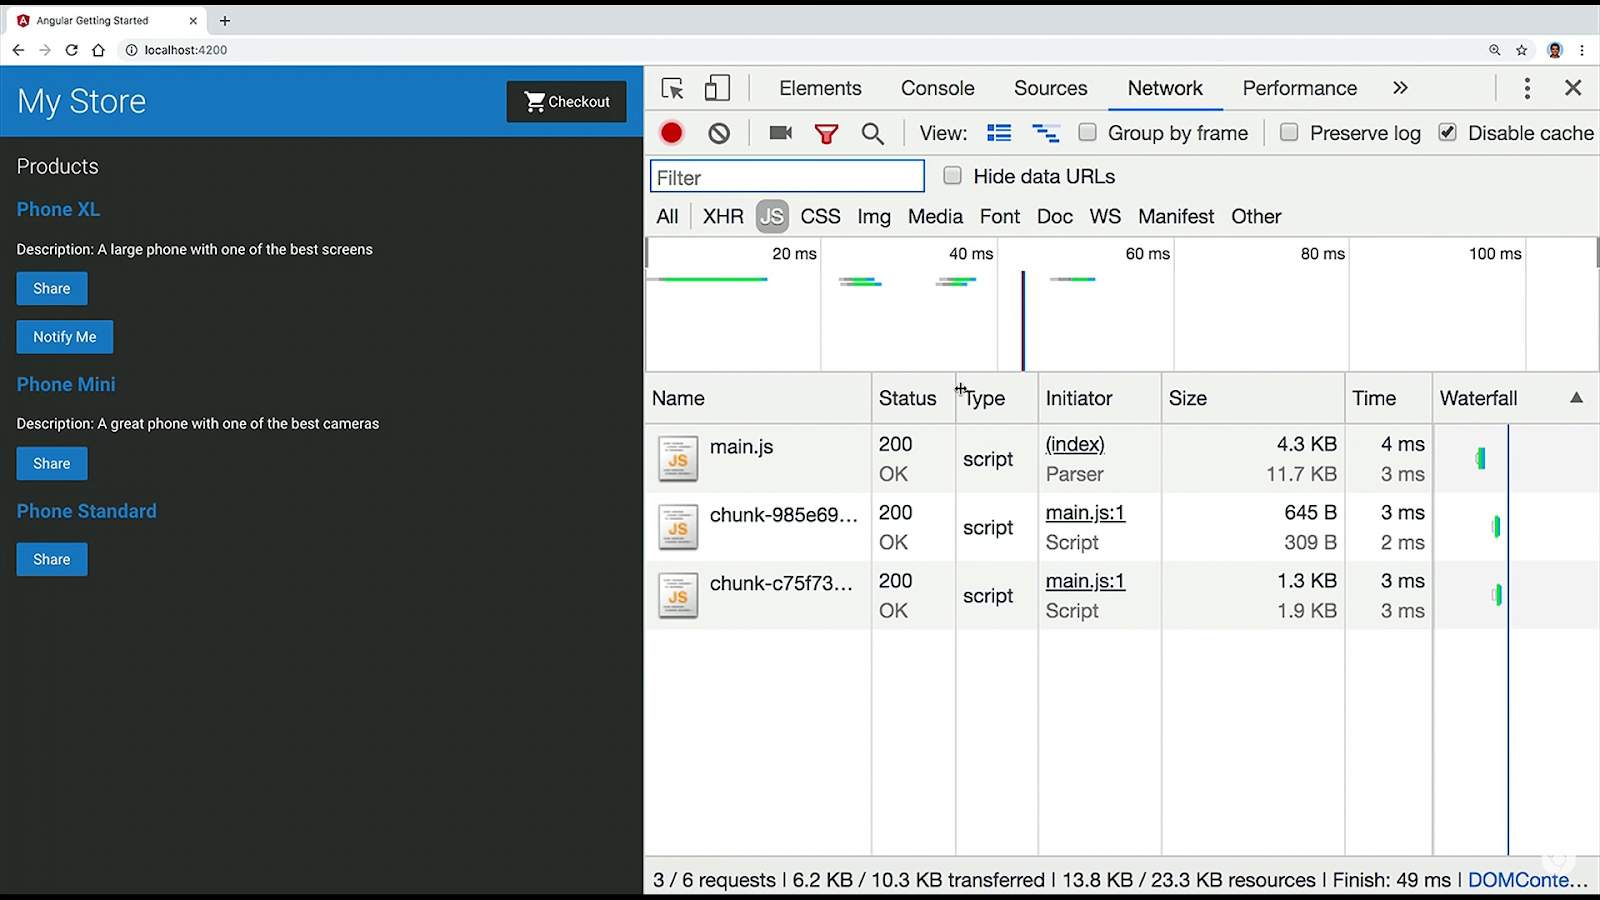Filter requests by Font

[1000, 216]
